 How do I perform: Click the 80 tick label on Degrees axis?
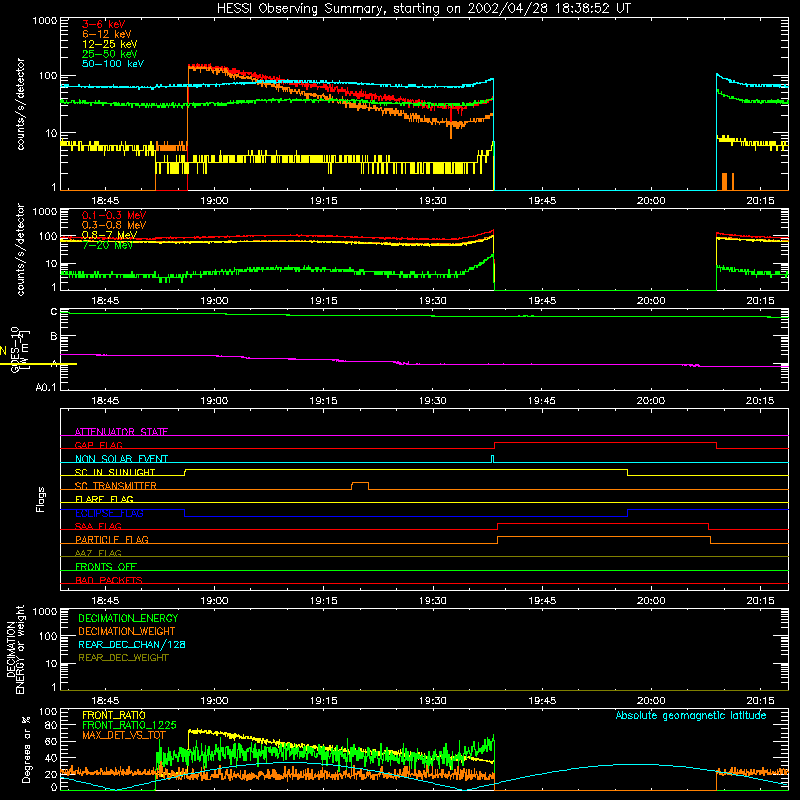tap(51, 724)
